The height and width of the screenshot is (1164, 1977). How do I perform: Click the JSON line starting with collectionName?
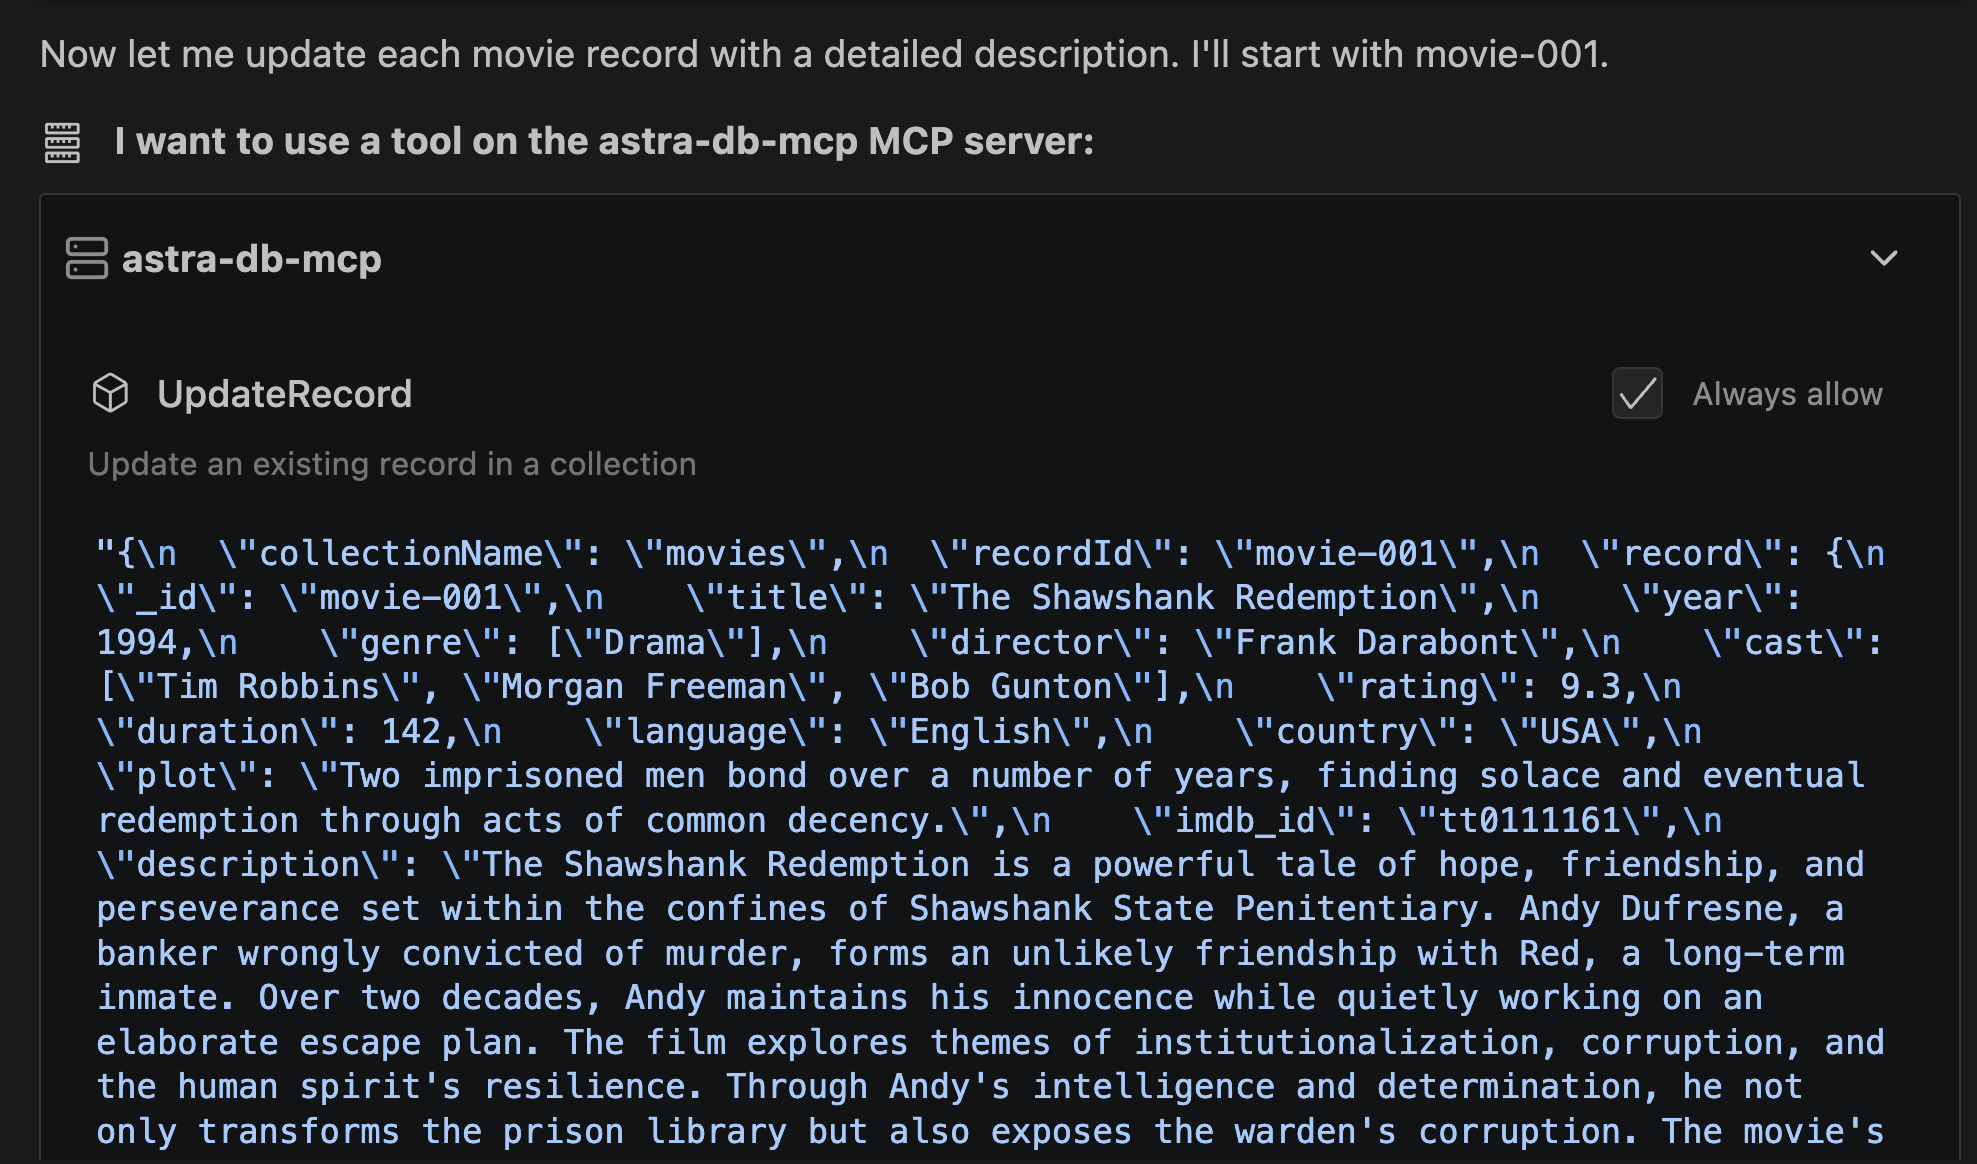[990, 553]
